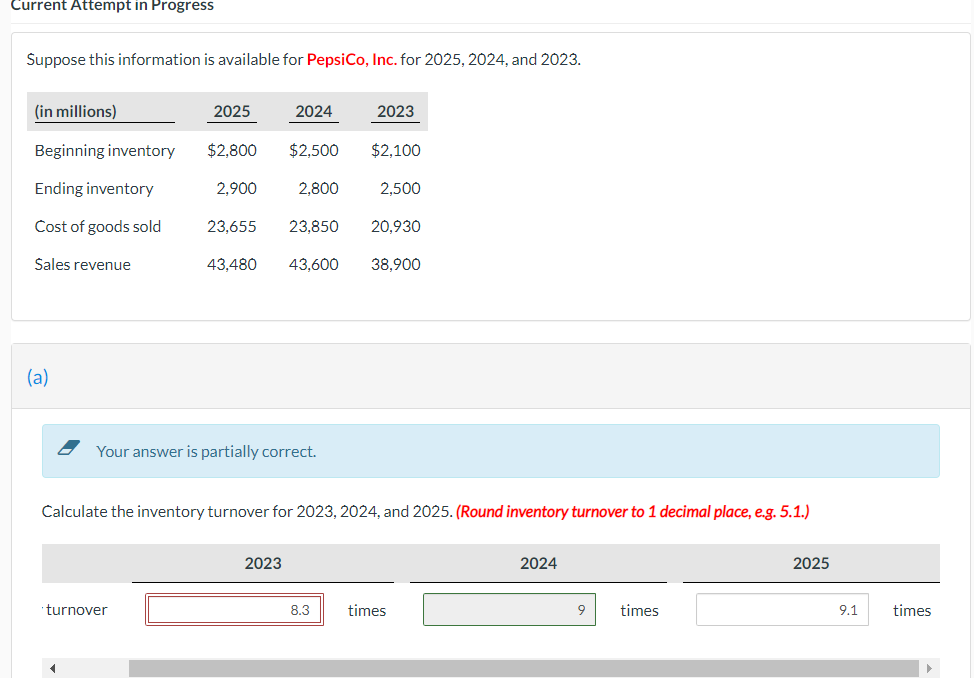974x678 pixels.
Task: Click the 2024 turnover input showing 9
Action: point(509,610)
